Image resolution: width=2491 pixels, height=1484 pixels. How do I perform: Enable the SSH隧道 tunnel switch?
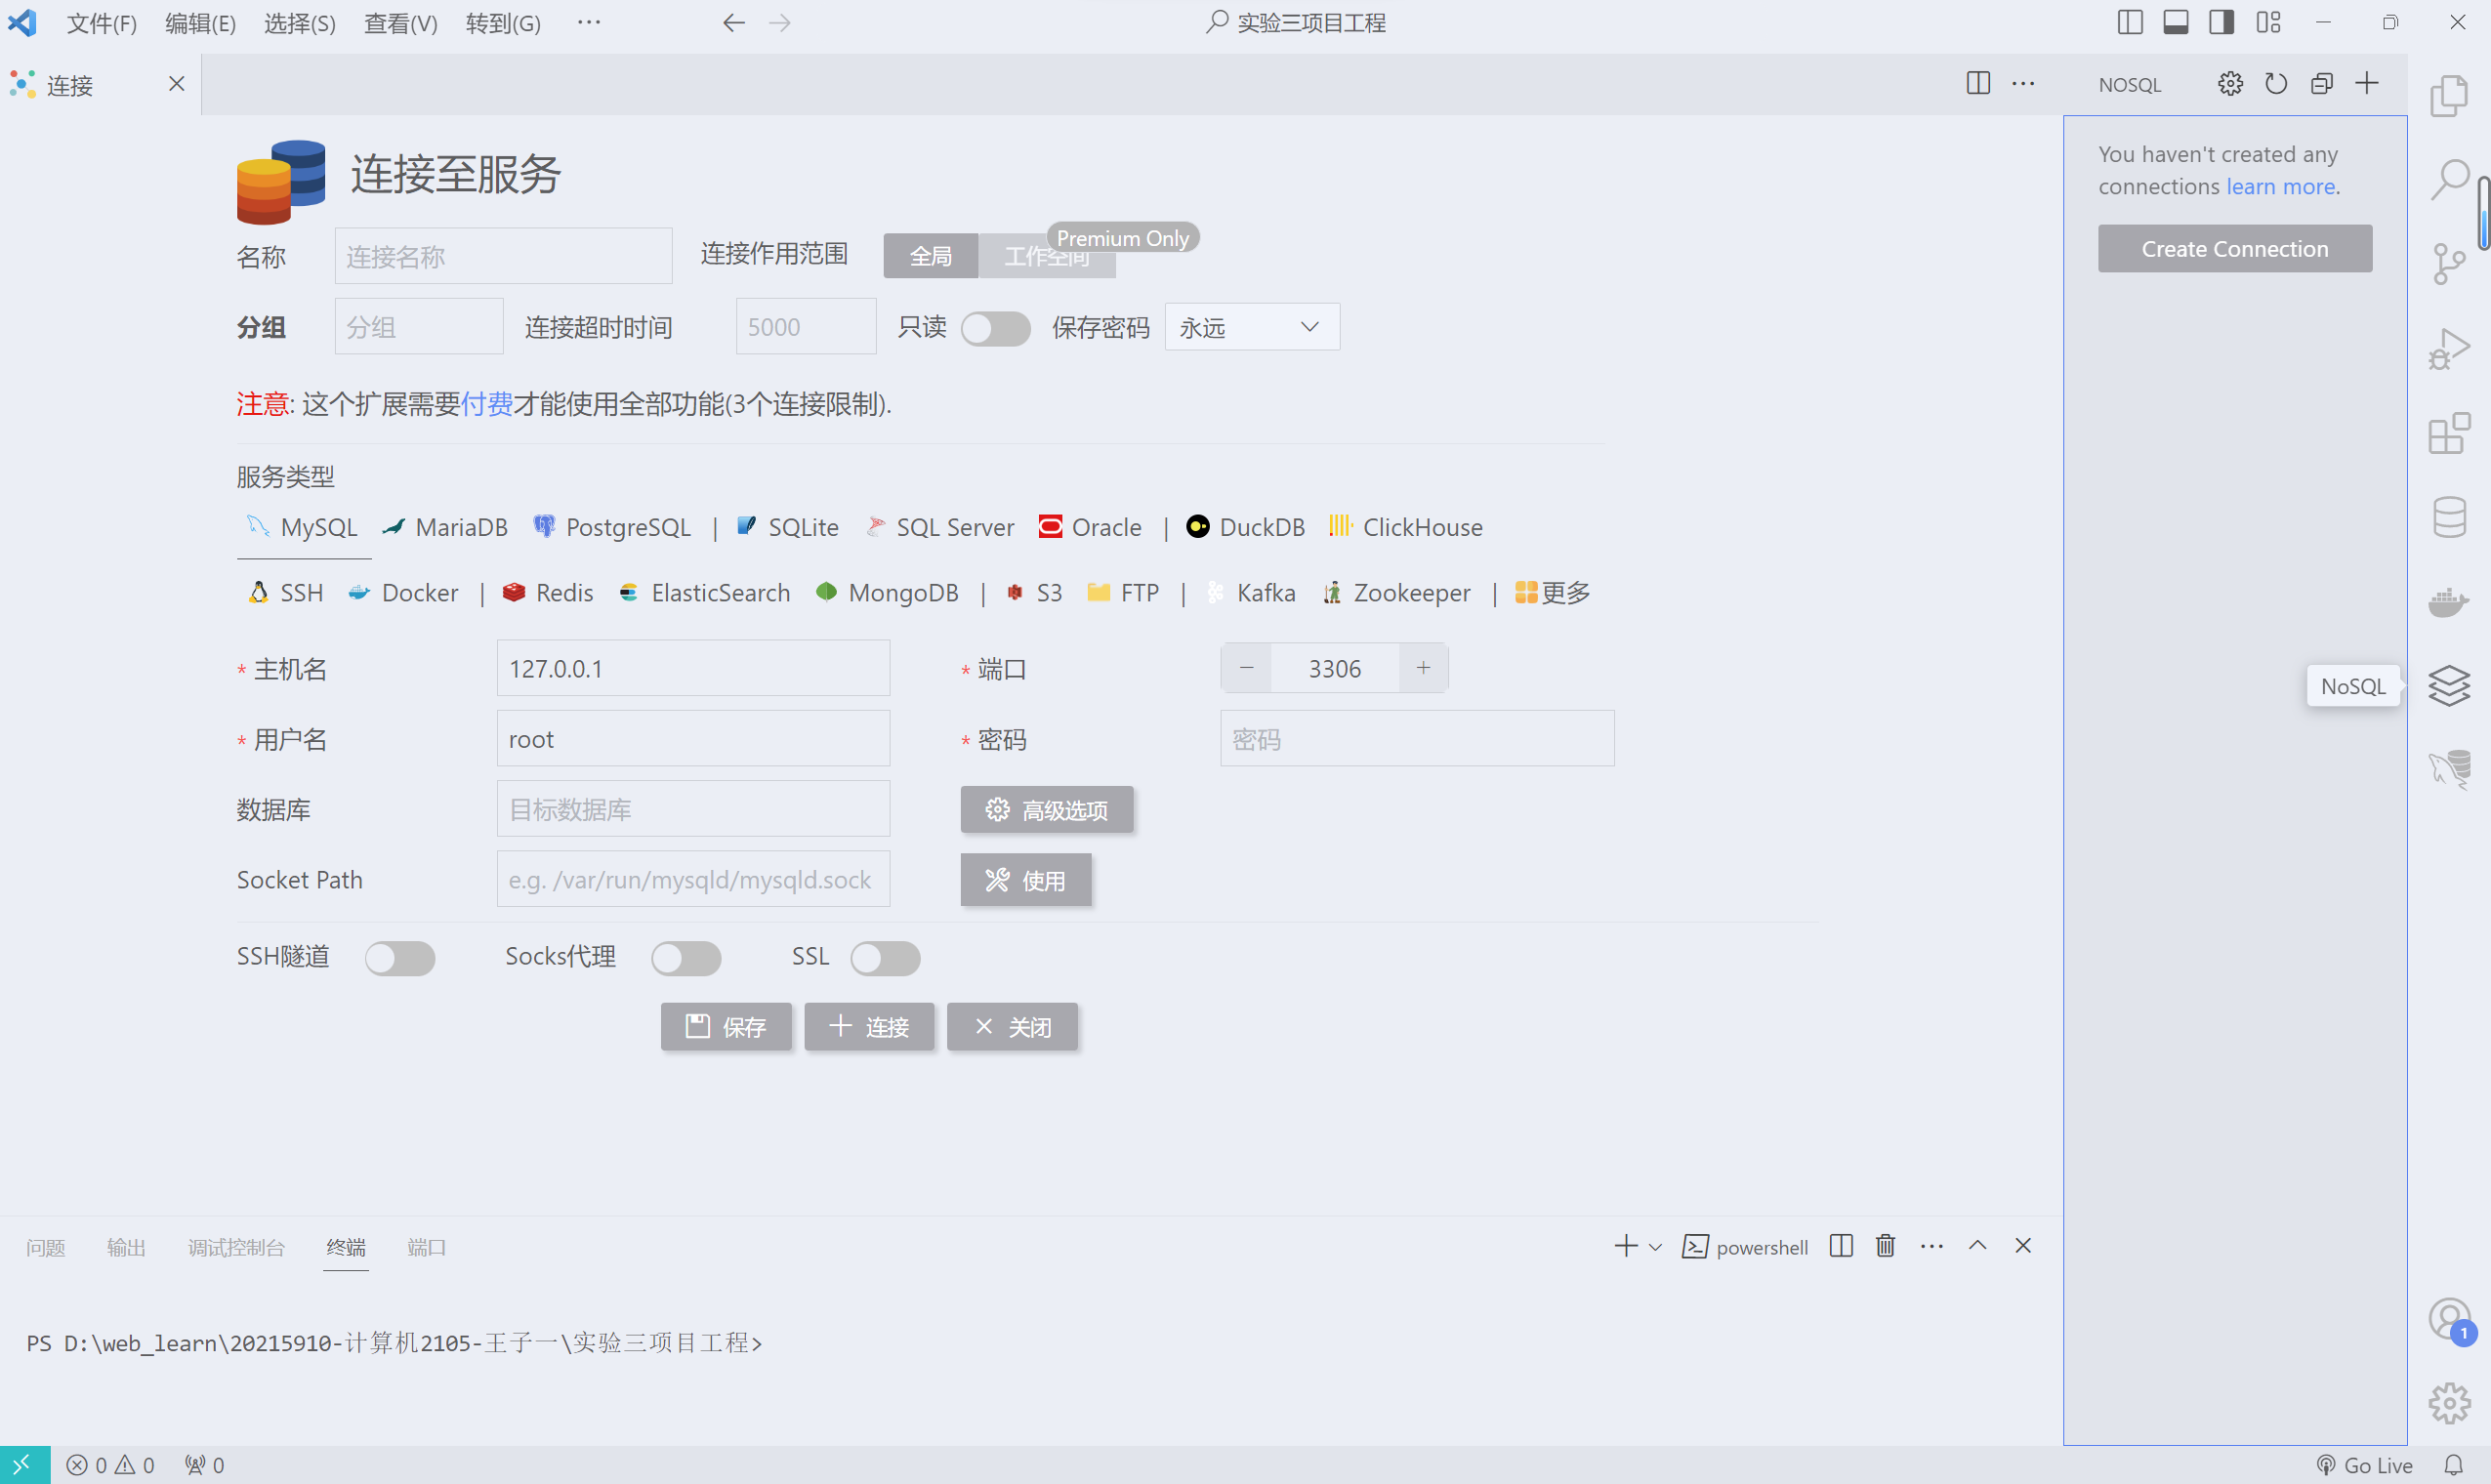point(400,958)
